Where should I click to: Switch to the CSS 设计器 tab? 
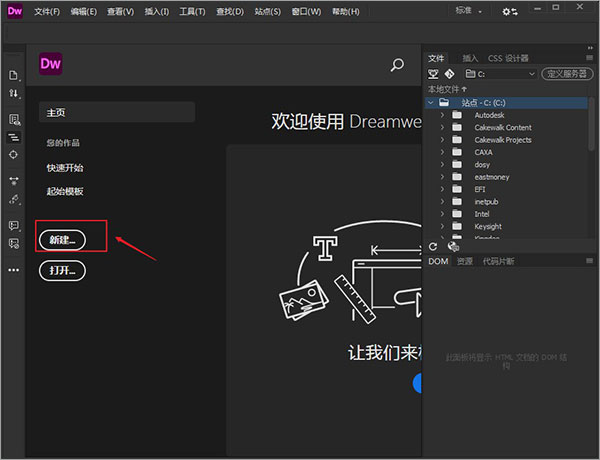click(x=508, y=58)
